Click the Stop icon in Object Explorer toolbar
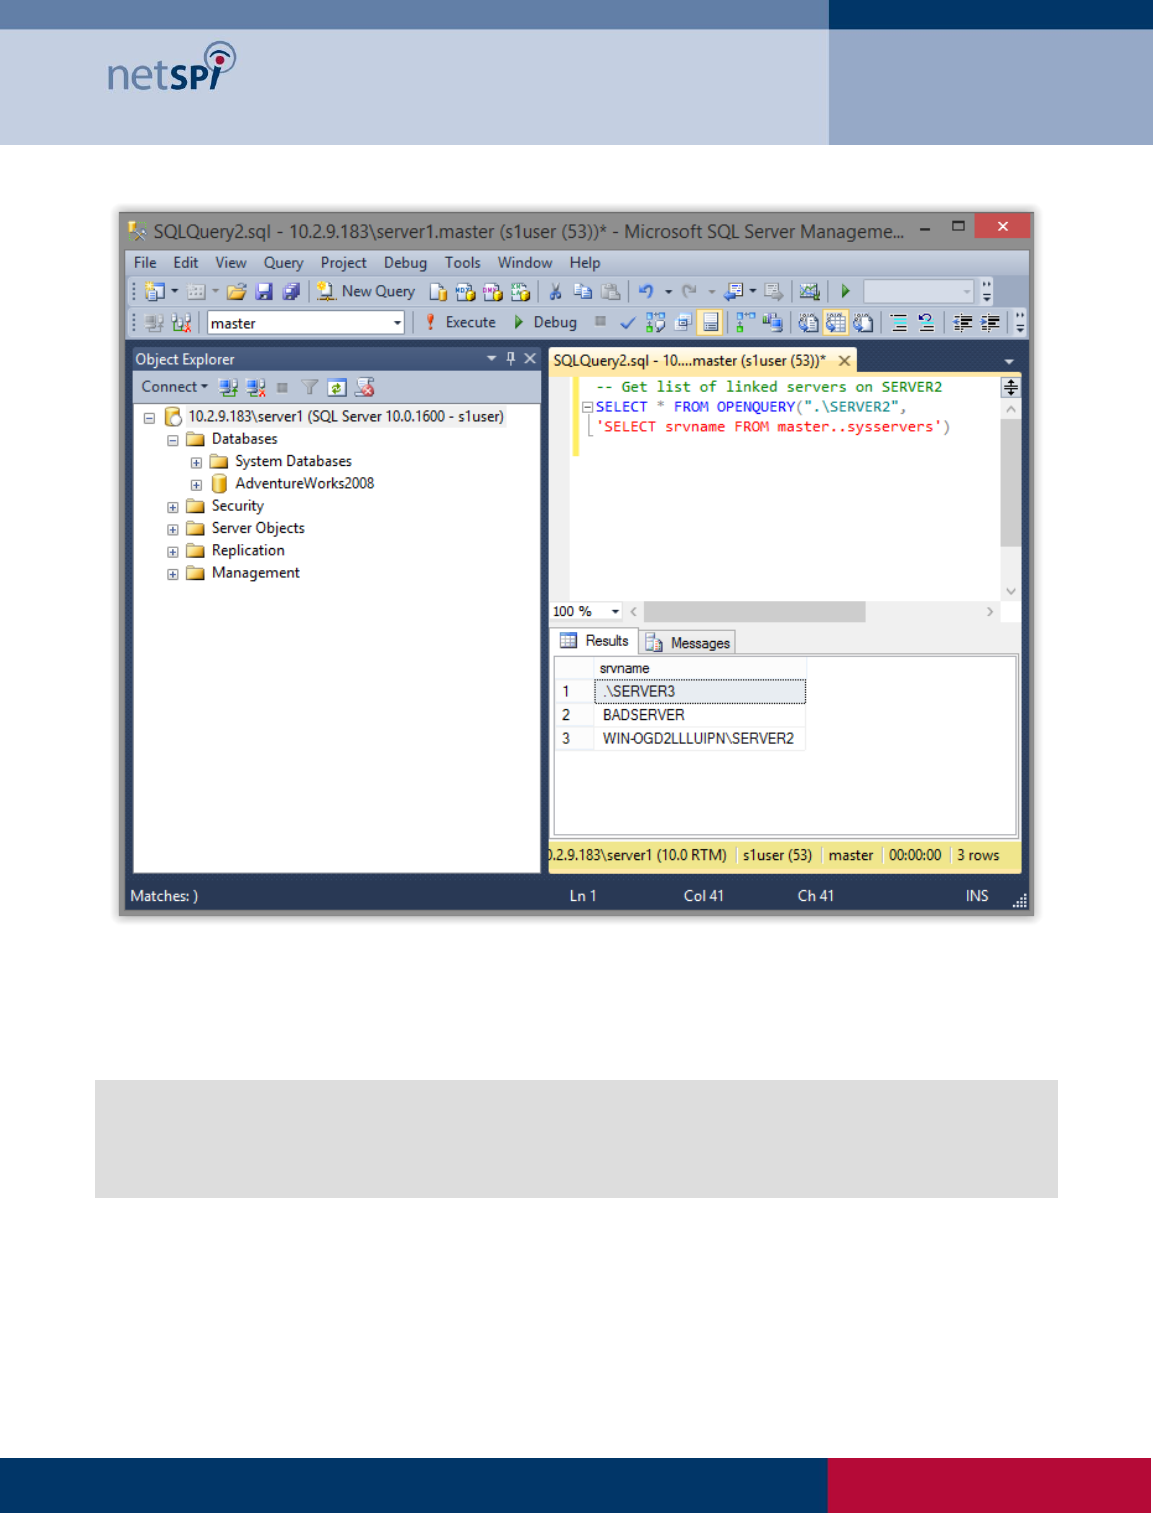 (283, 387)
